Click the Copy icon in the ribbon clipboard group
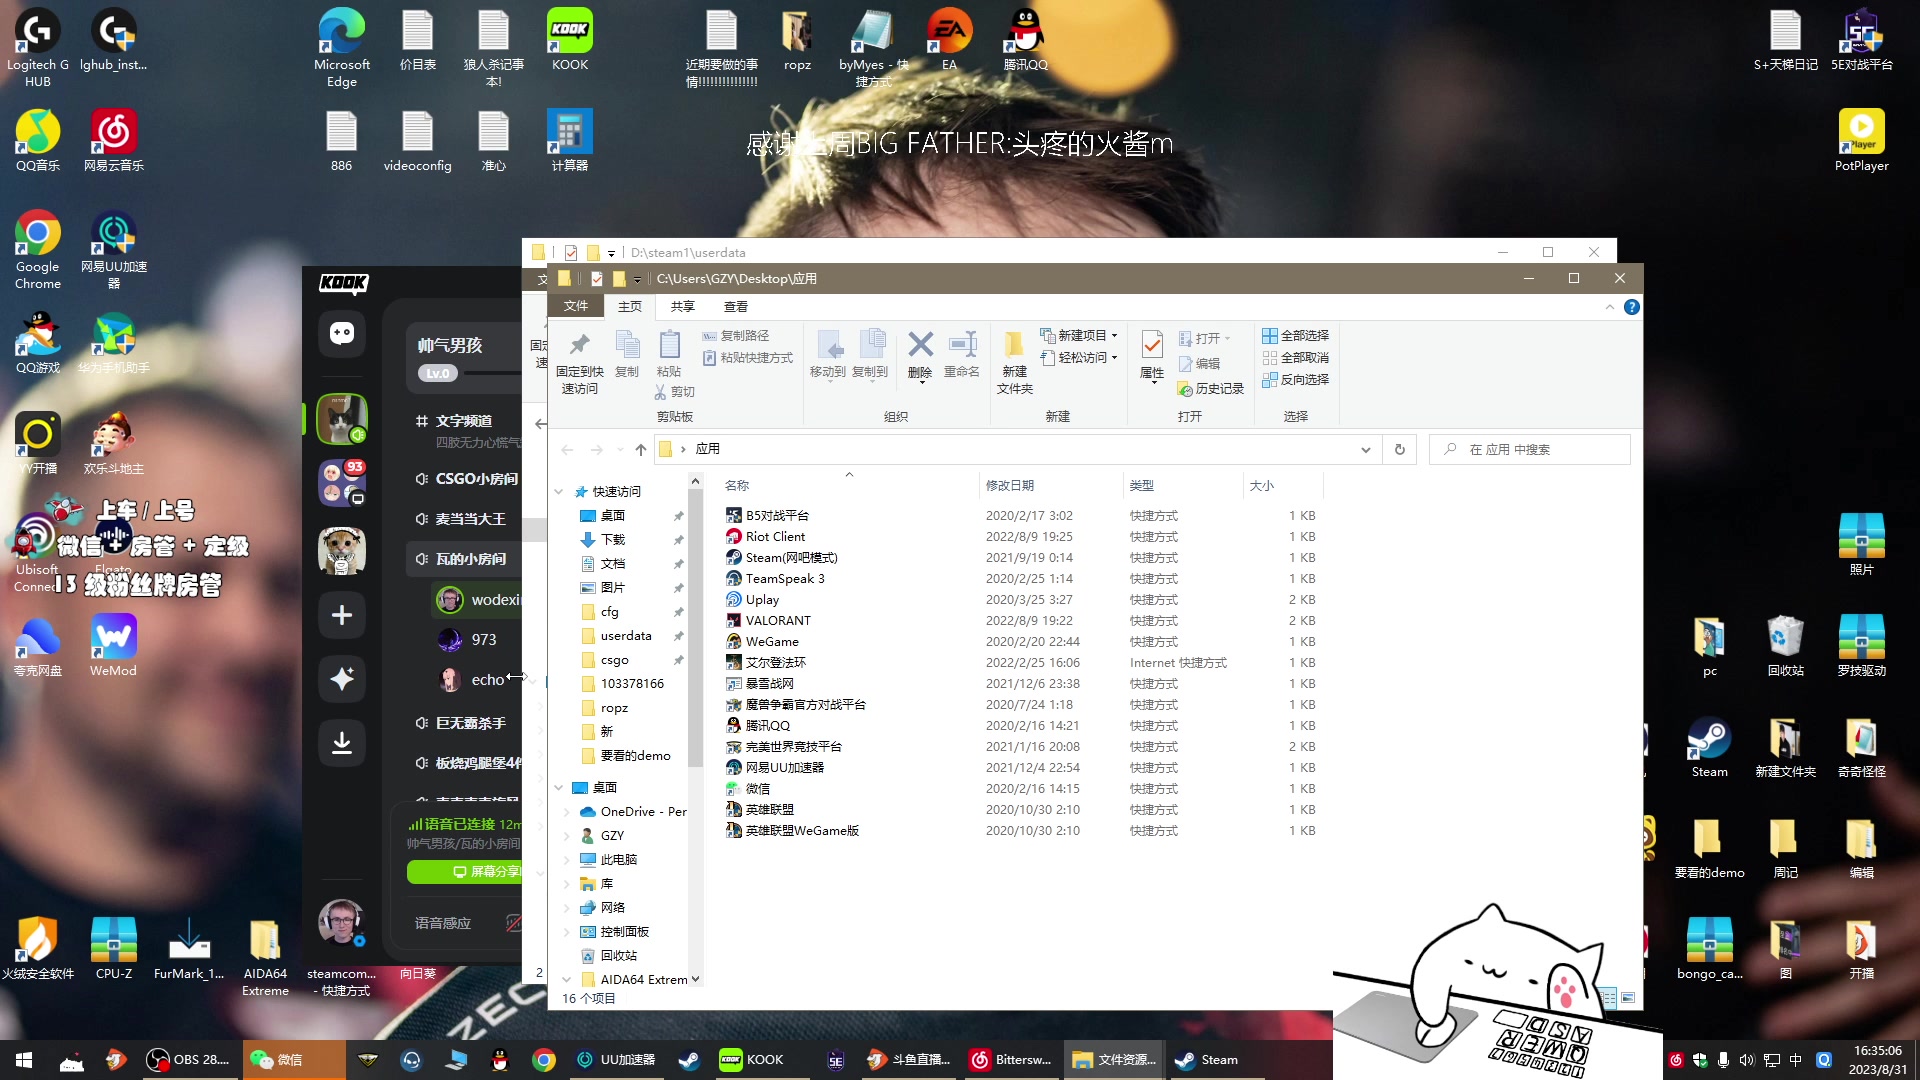 627,345
